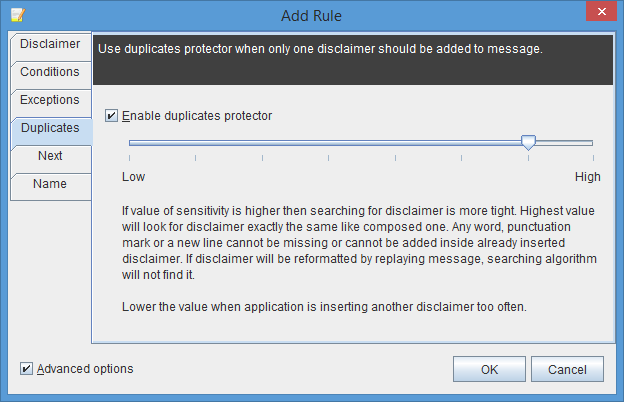624x402 pixels.
Task: Cancel the Add Rule dialog
Action: (x=567, y=369)
